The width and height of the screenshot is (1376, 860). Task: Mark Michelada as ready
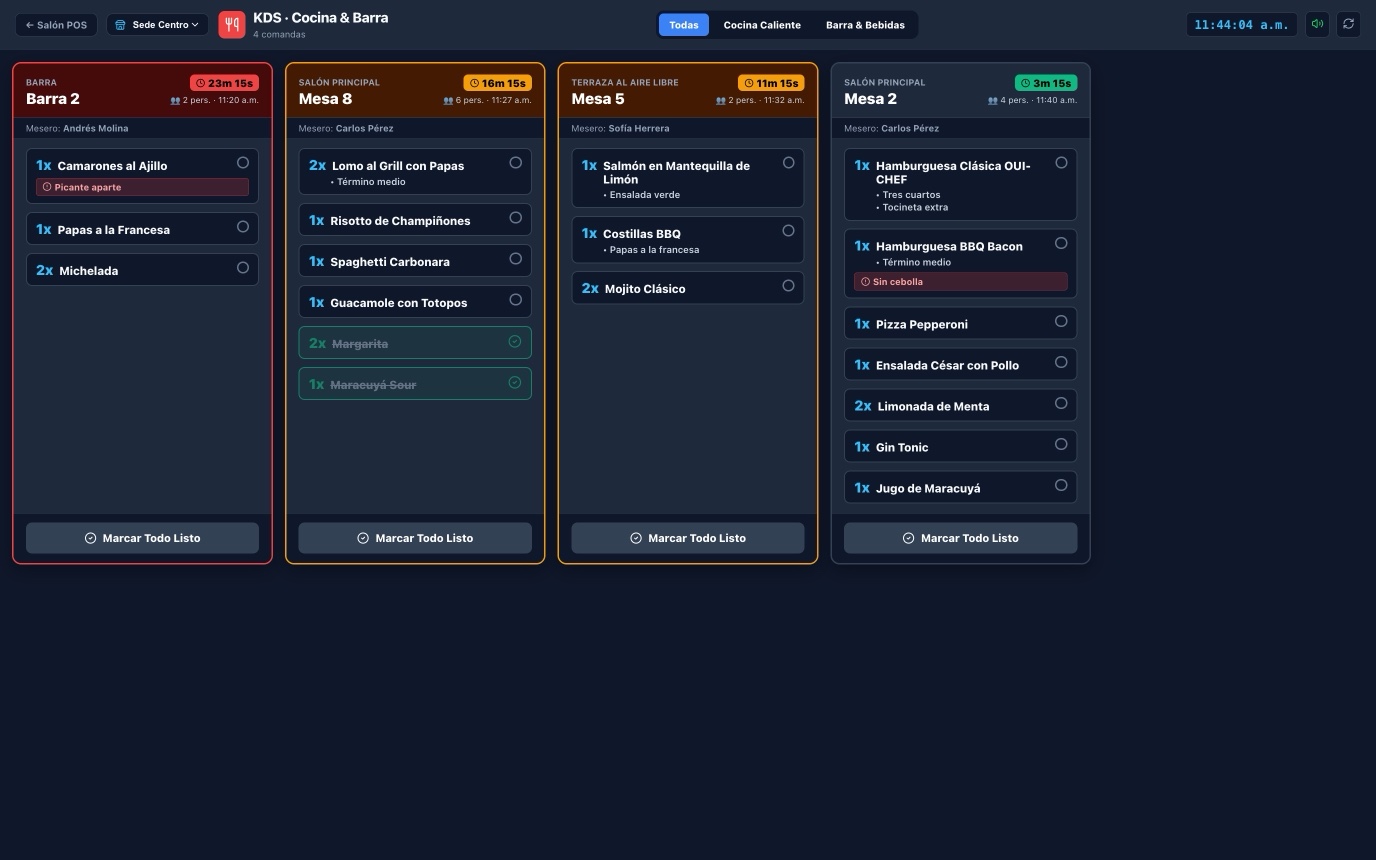tap(243, 268)
